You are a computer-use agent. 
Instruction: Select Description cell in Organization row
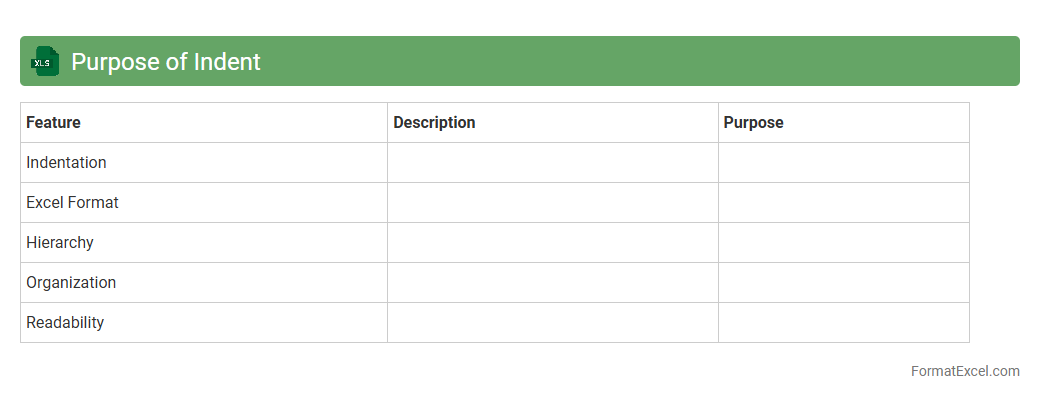552,282
